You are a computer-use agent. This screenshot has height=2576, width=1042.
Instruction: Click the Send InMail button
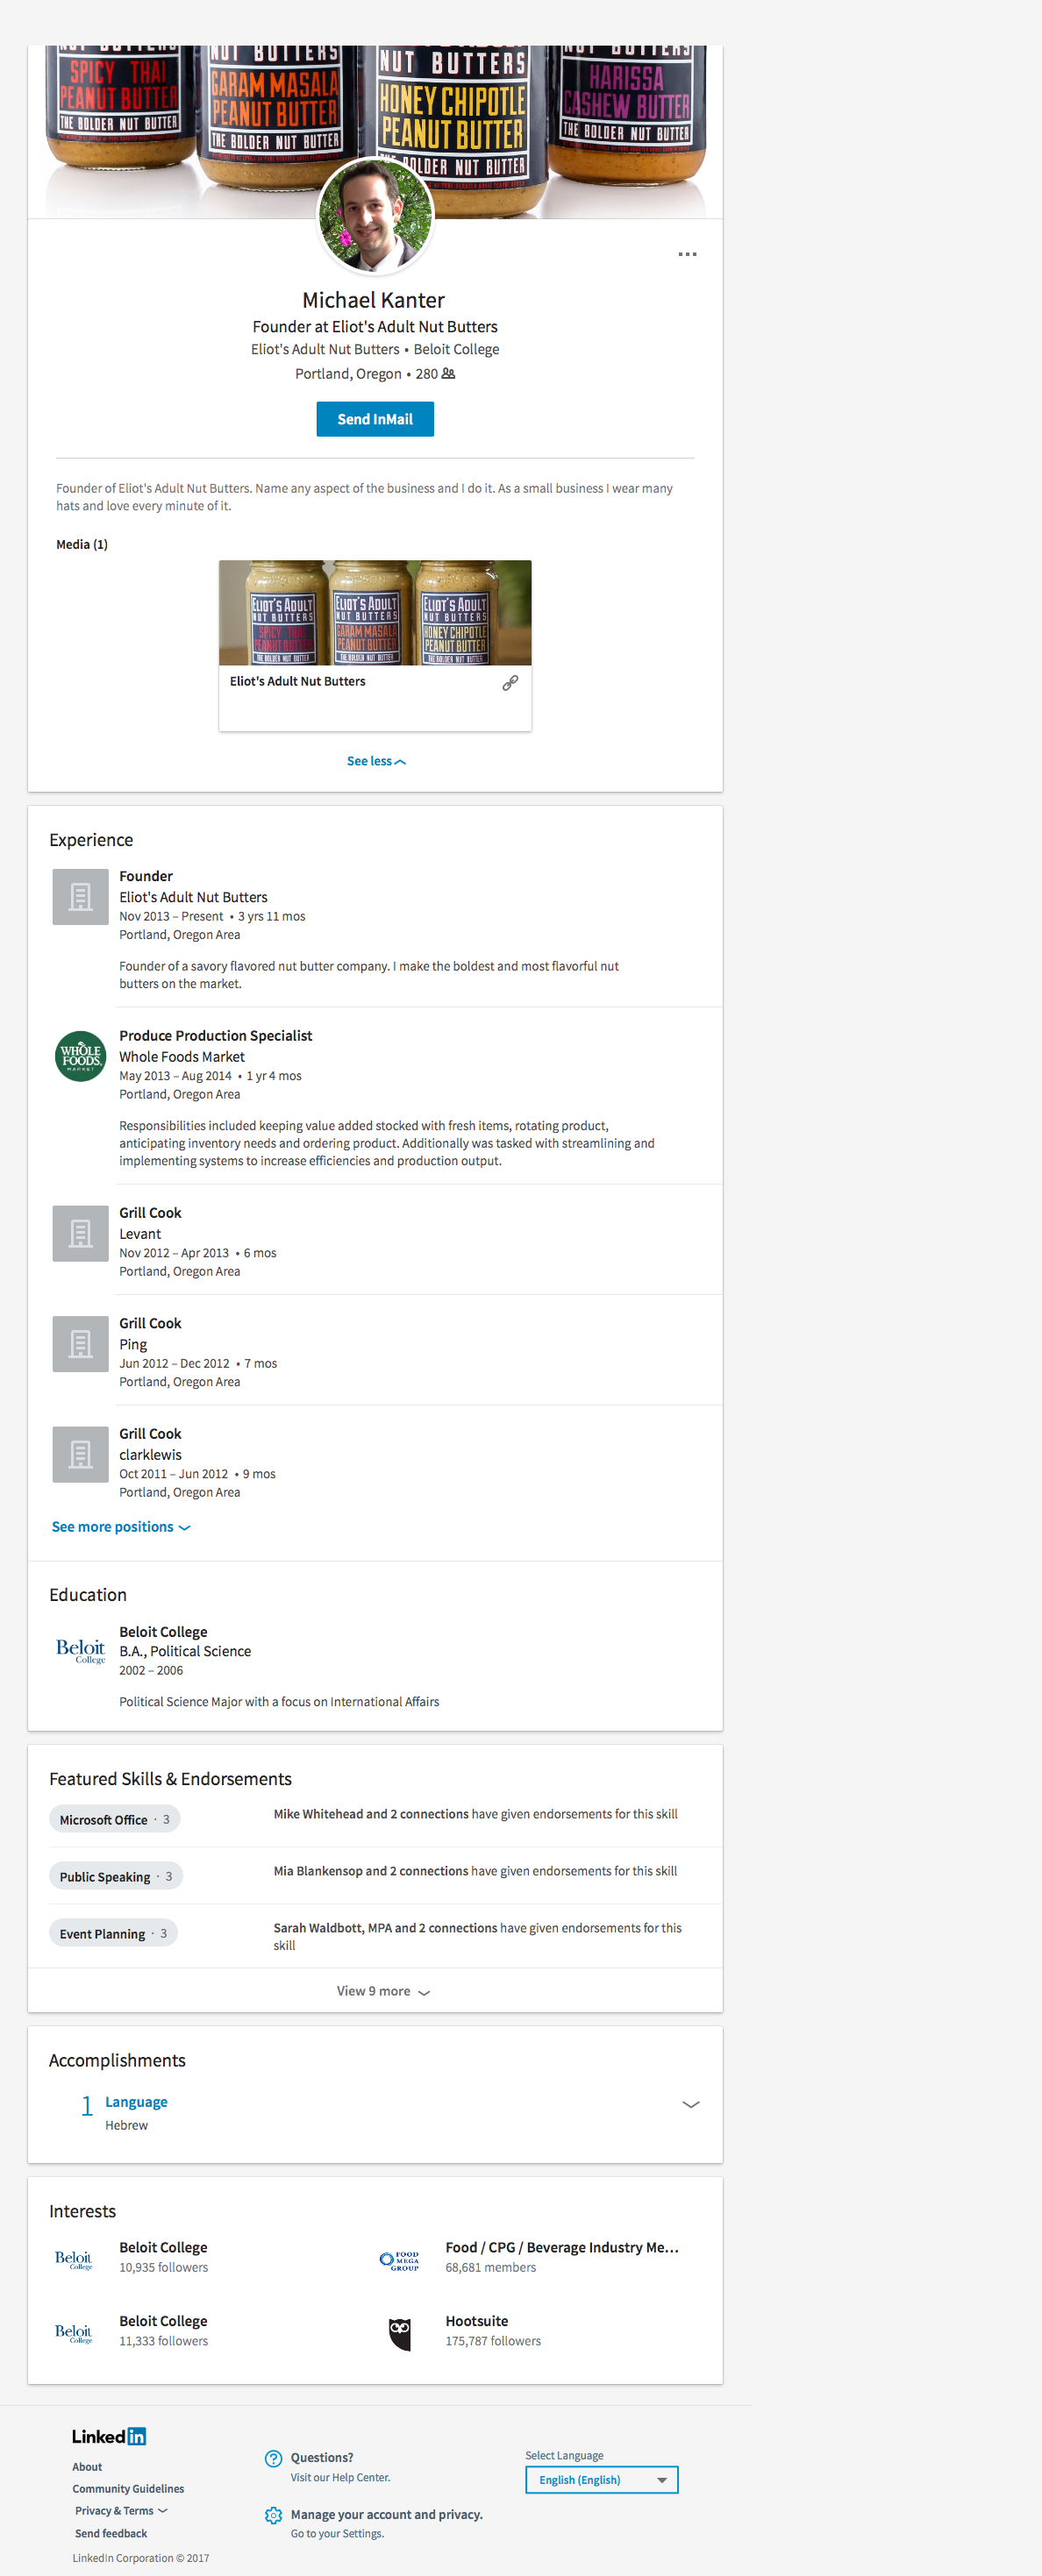pyautogui.click(x=375, y=419)
